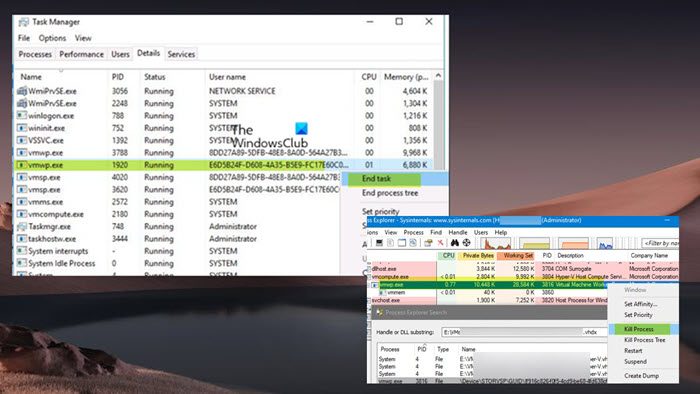Sort by the Status column header

click(172, 77)
